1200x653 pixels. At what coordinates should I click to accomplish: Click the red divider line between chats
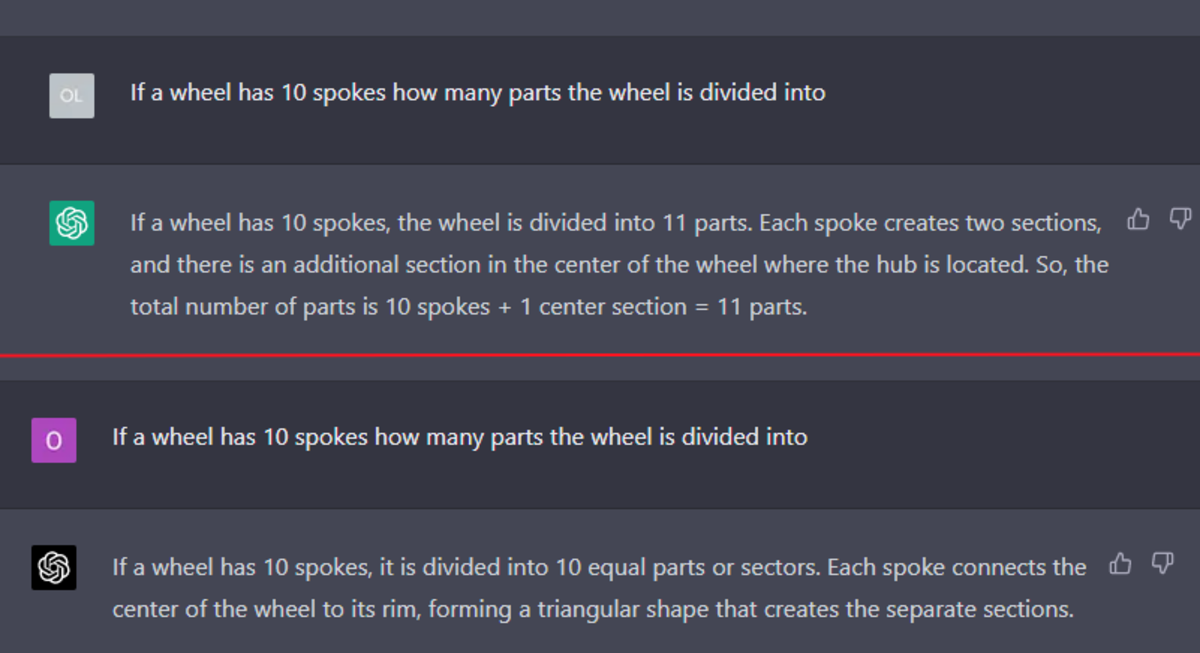point(600,354)
